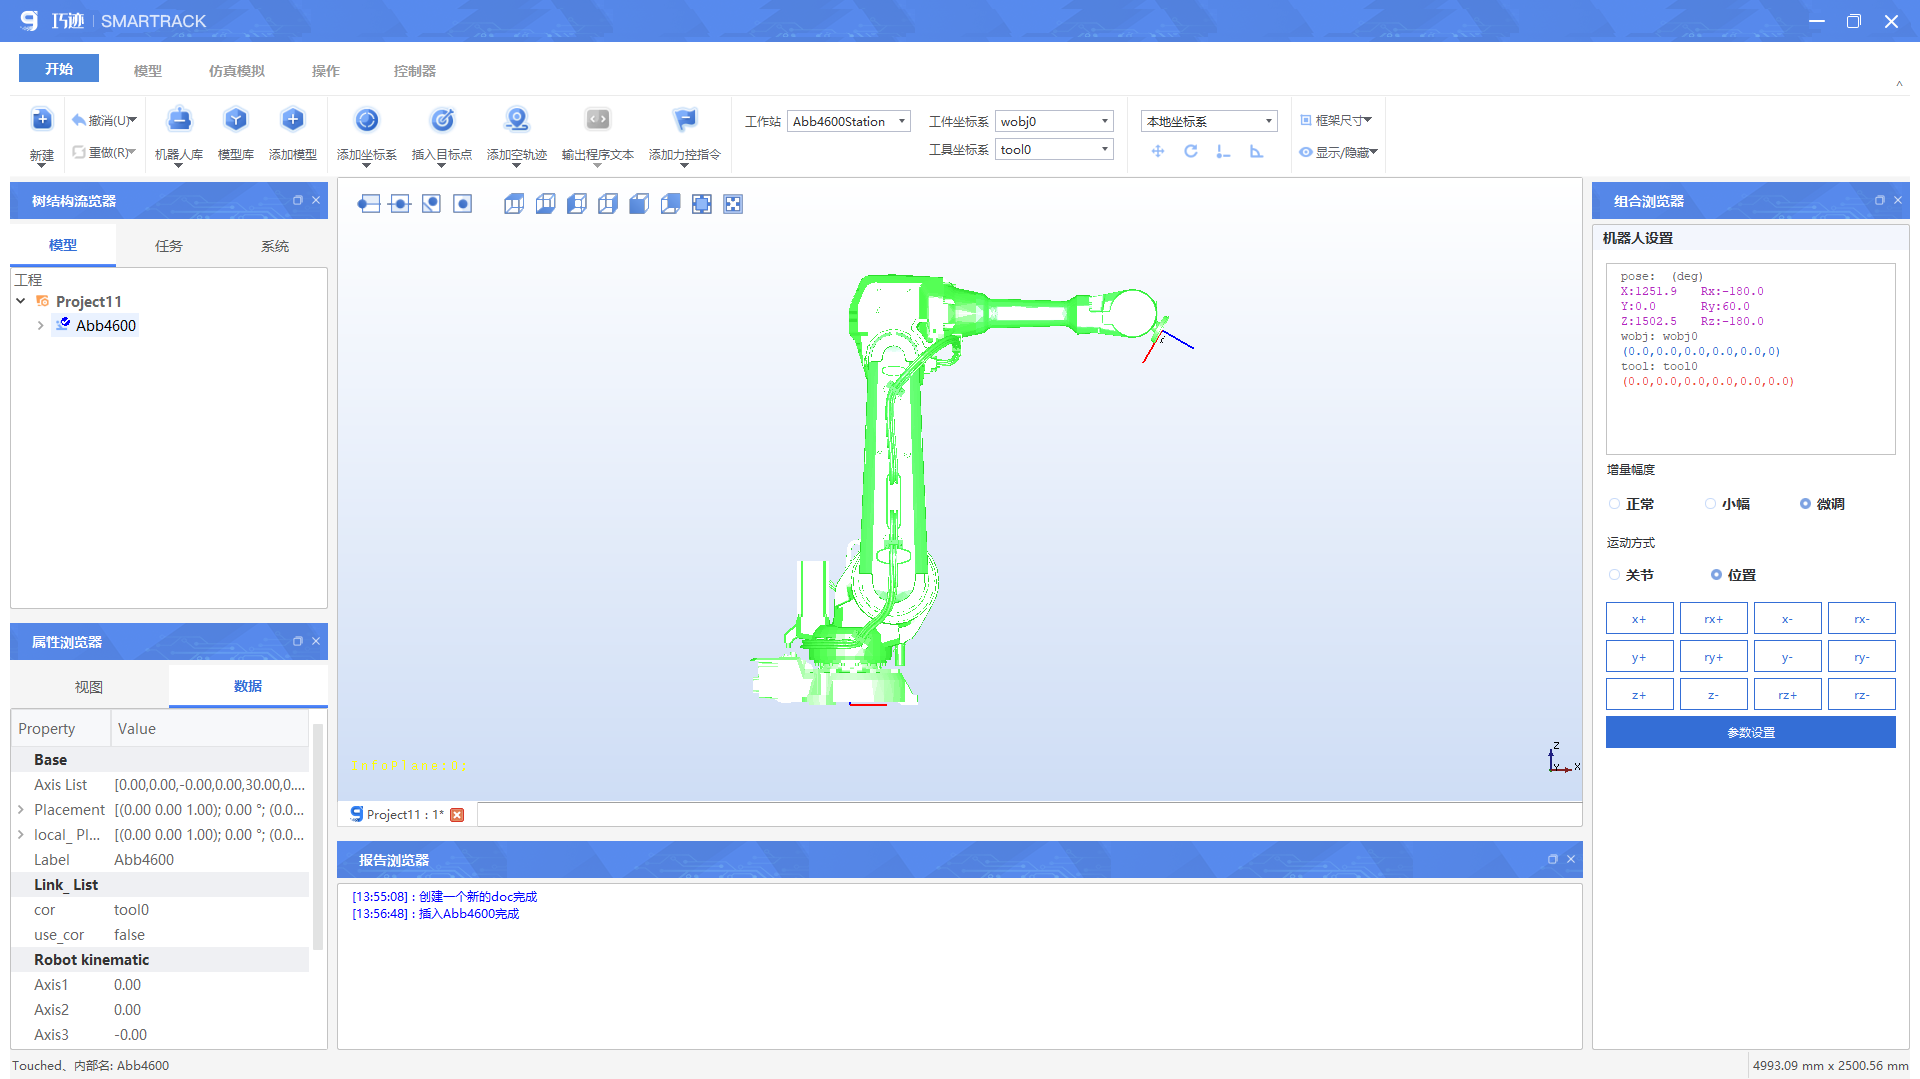Open the 工件坐标系 wobj0 dropdown
The width and height of the screenshot is (1920, 1079).
[1054, 121]
